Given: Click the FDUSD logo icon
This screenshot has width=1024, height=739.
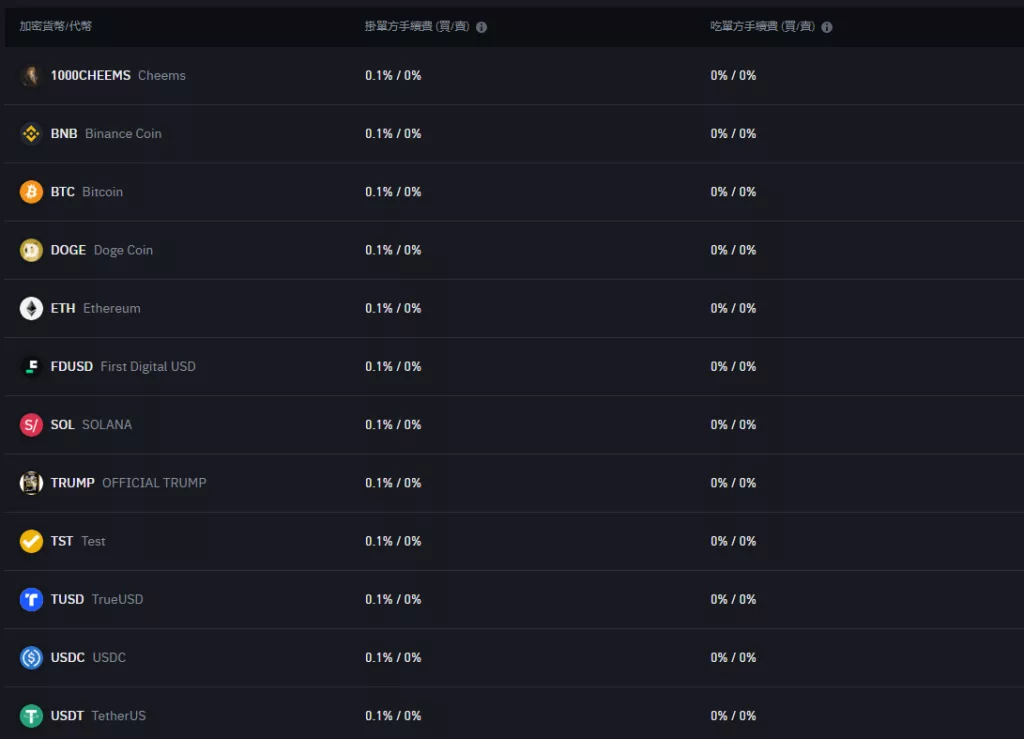Looking at the screenshot, I should pyautogui.click(x=31, y=367).
